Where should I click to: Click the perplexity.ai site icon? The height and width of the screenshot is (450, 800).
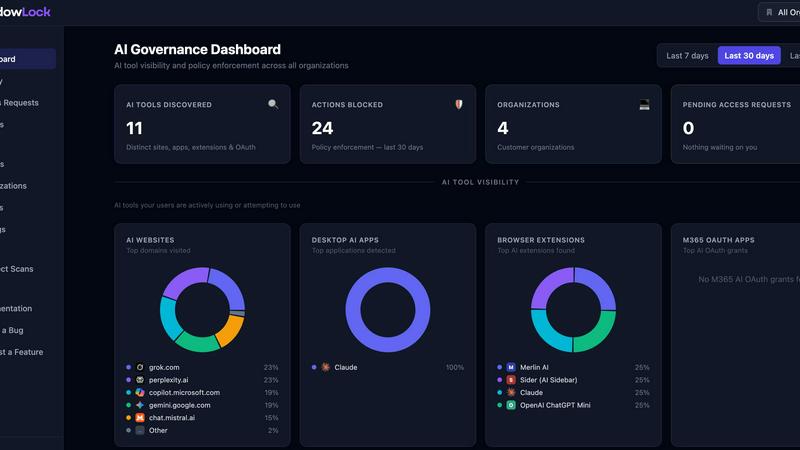click(140, 380)
